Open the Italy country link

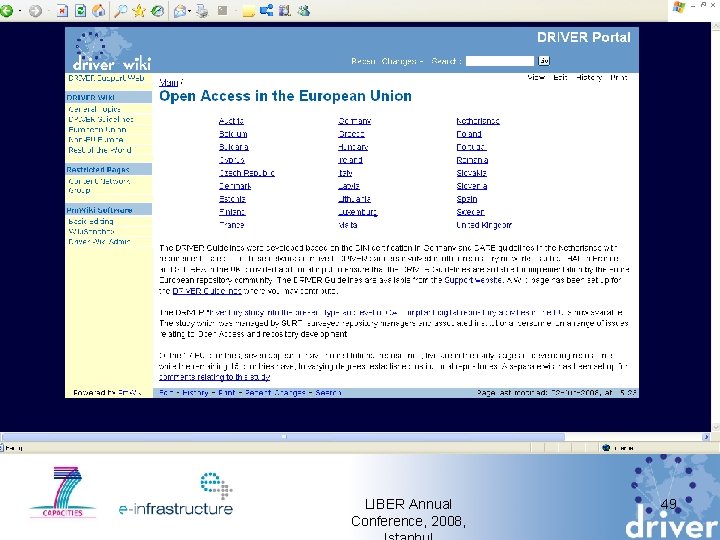click(x=345, y=173)
